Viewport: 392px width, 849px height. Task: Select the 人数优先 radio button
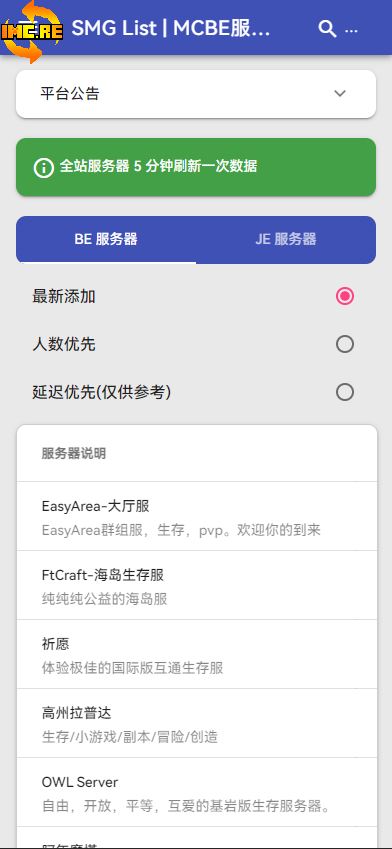click(345, 344)
